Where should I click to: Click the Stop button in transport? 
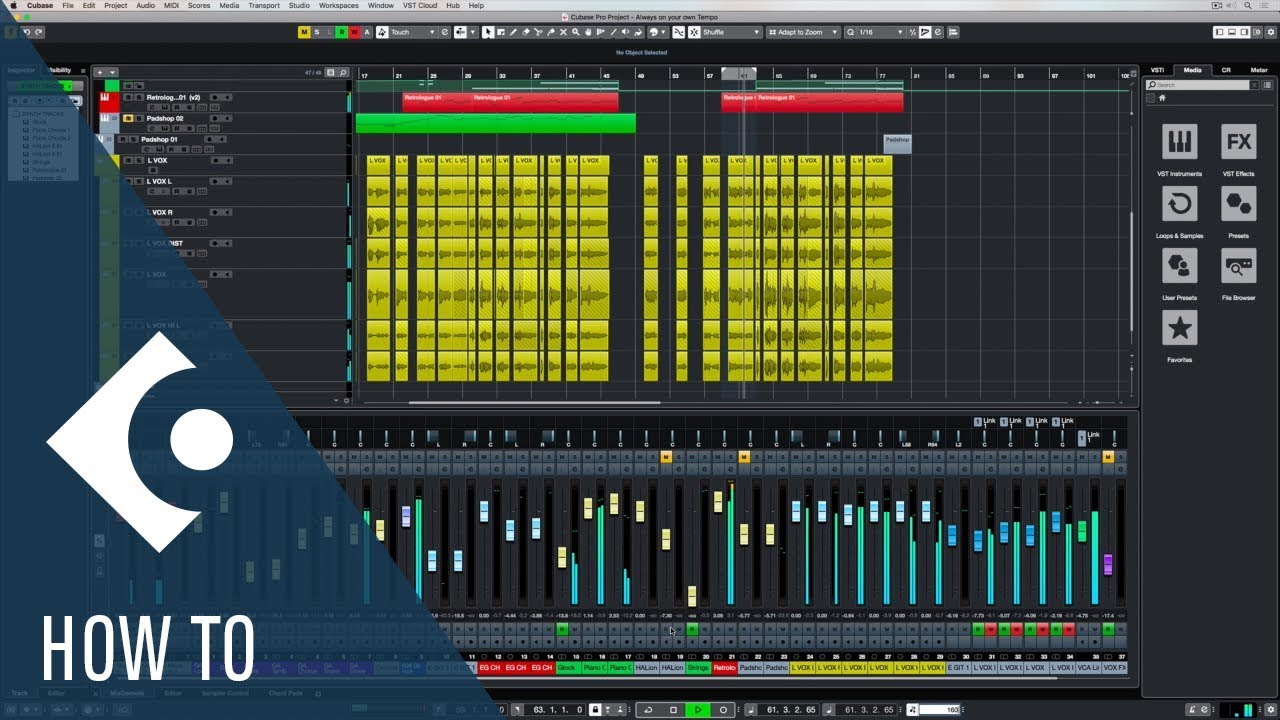coord(673,710)
